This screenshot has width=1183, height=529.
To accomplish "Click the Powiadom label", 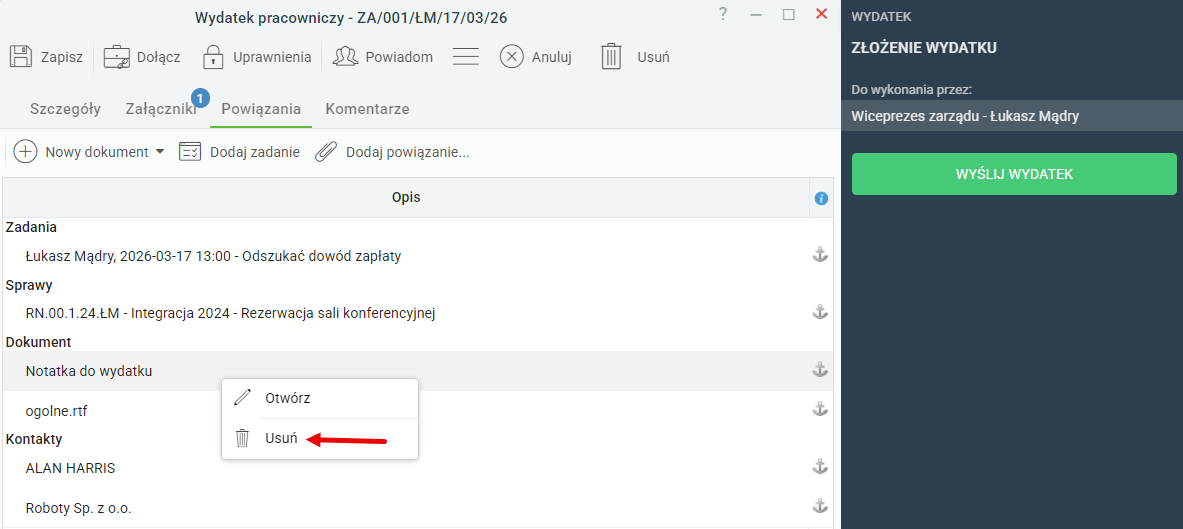I will (x=399, y=57).
